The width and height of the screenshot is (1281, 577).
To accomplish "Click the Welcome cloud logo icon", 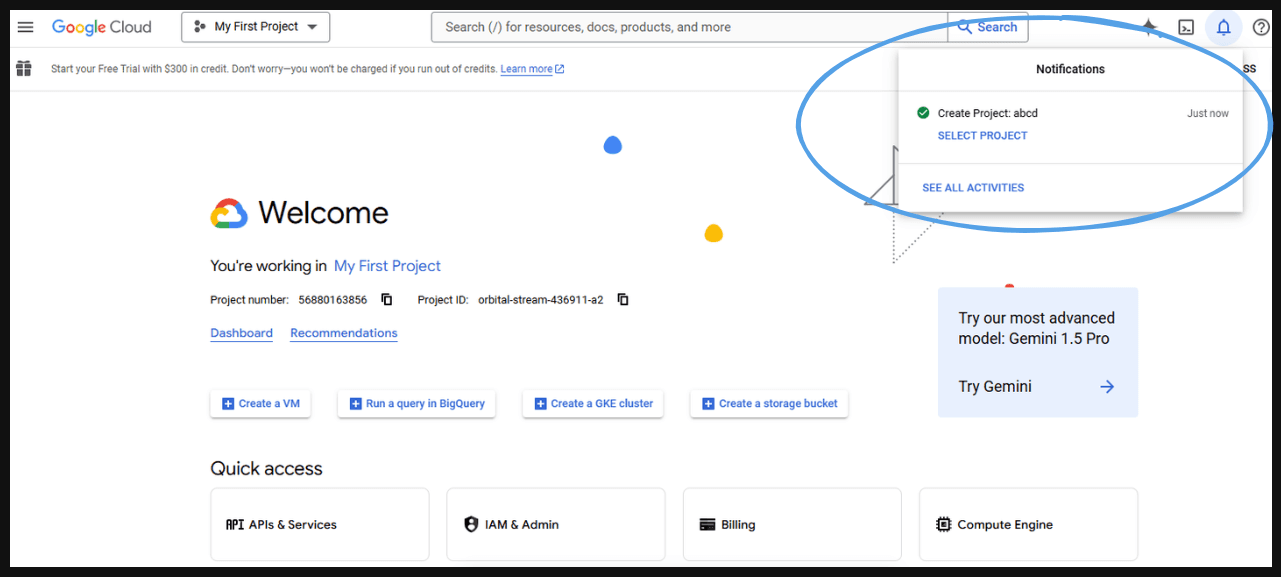I will (229, 213).
